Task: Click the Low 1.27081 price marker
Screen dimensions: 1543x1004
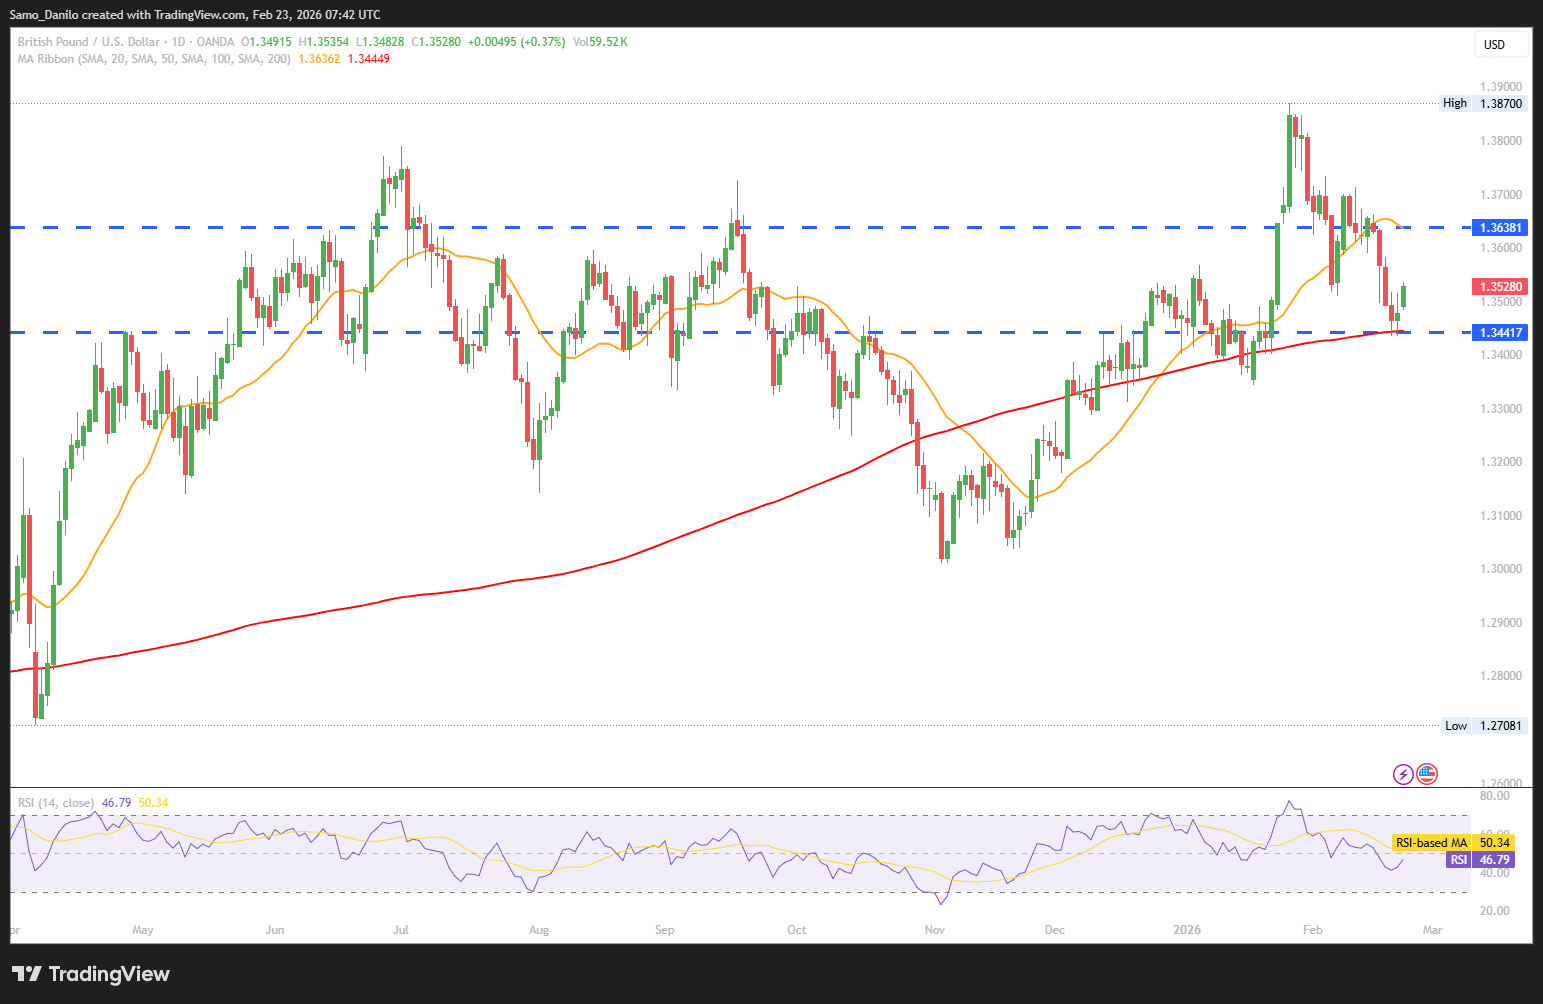Action: click(1485, 726)
